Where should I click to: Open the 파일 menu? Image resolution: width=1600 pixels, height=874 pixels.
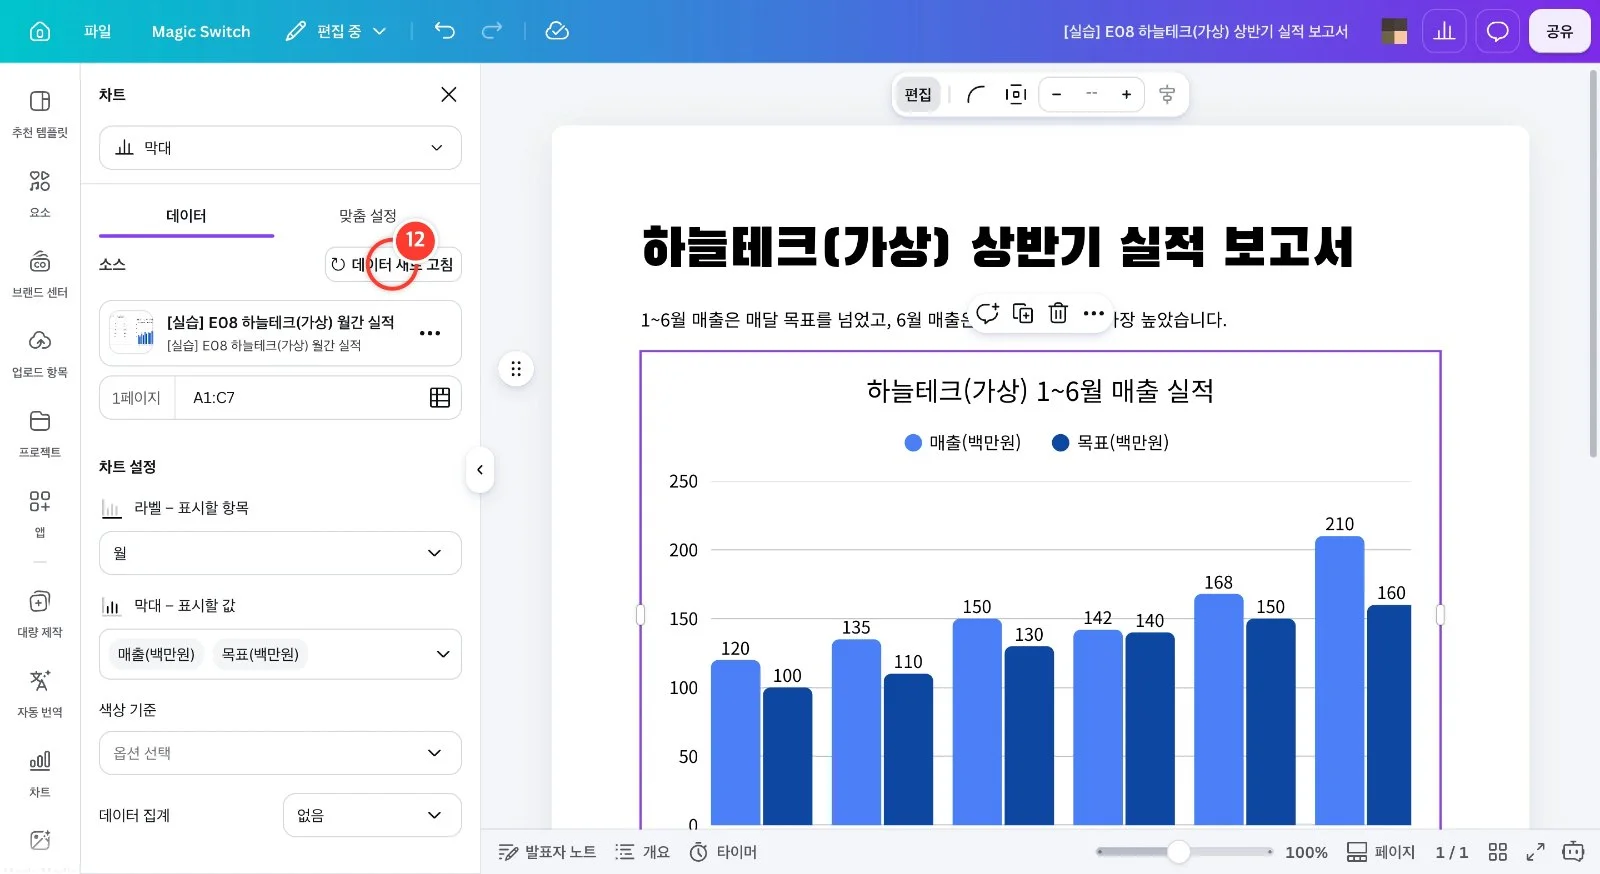98,31
